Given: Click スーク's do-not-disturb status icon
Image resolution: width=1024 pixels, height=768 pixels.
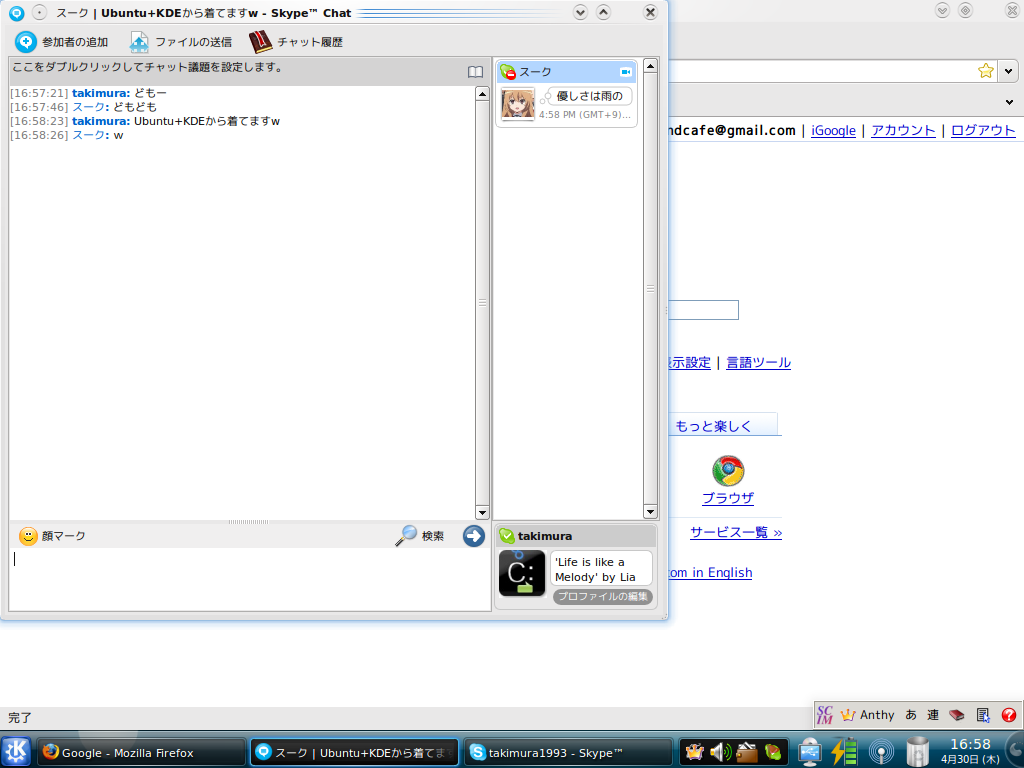Looking at the screenshot, I should point(507,72).
